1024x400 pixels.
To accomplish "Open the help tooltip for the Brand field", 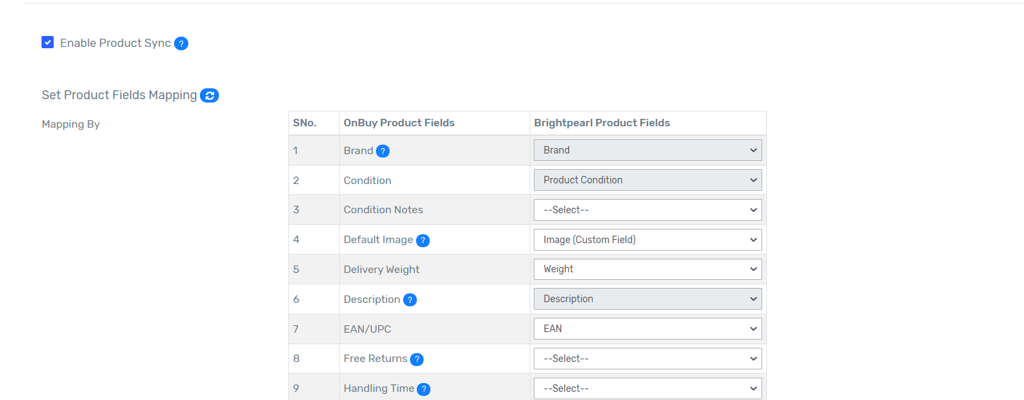I will point(383,151).
